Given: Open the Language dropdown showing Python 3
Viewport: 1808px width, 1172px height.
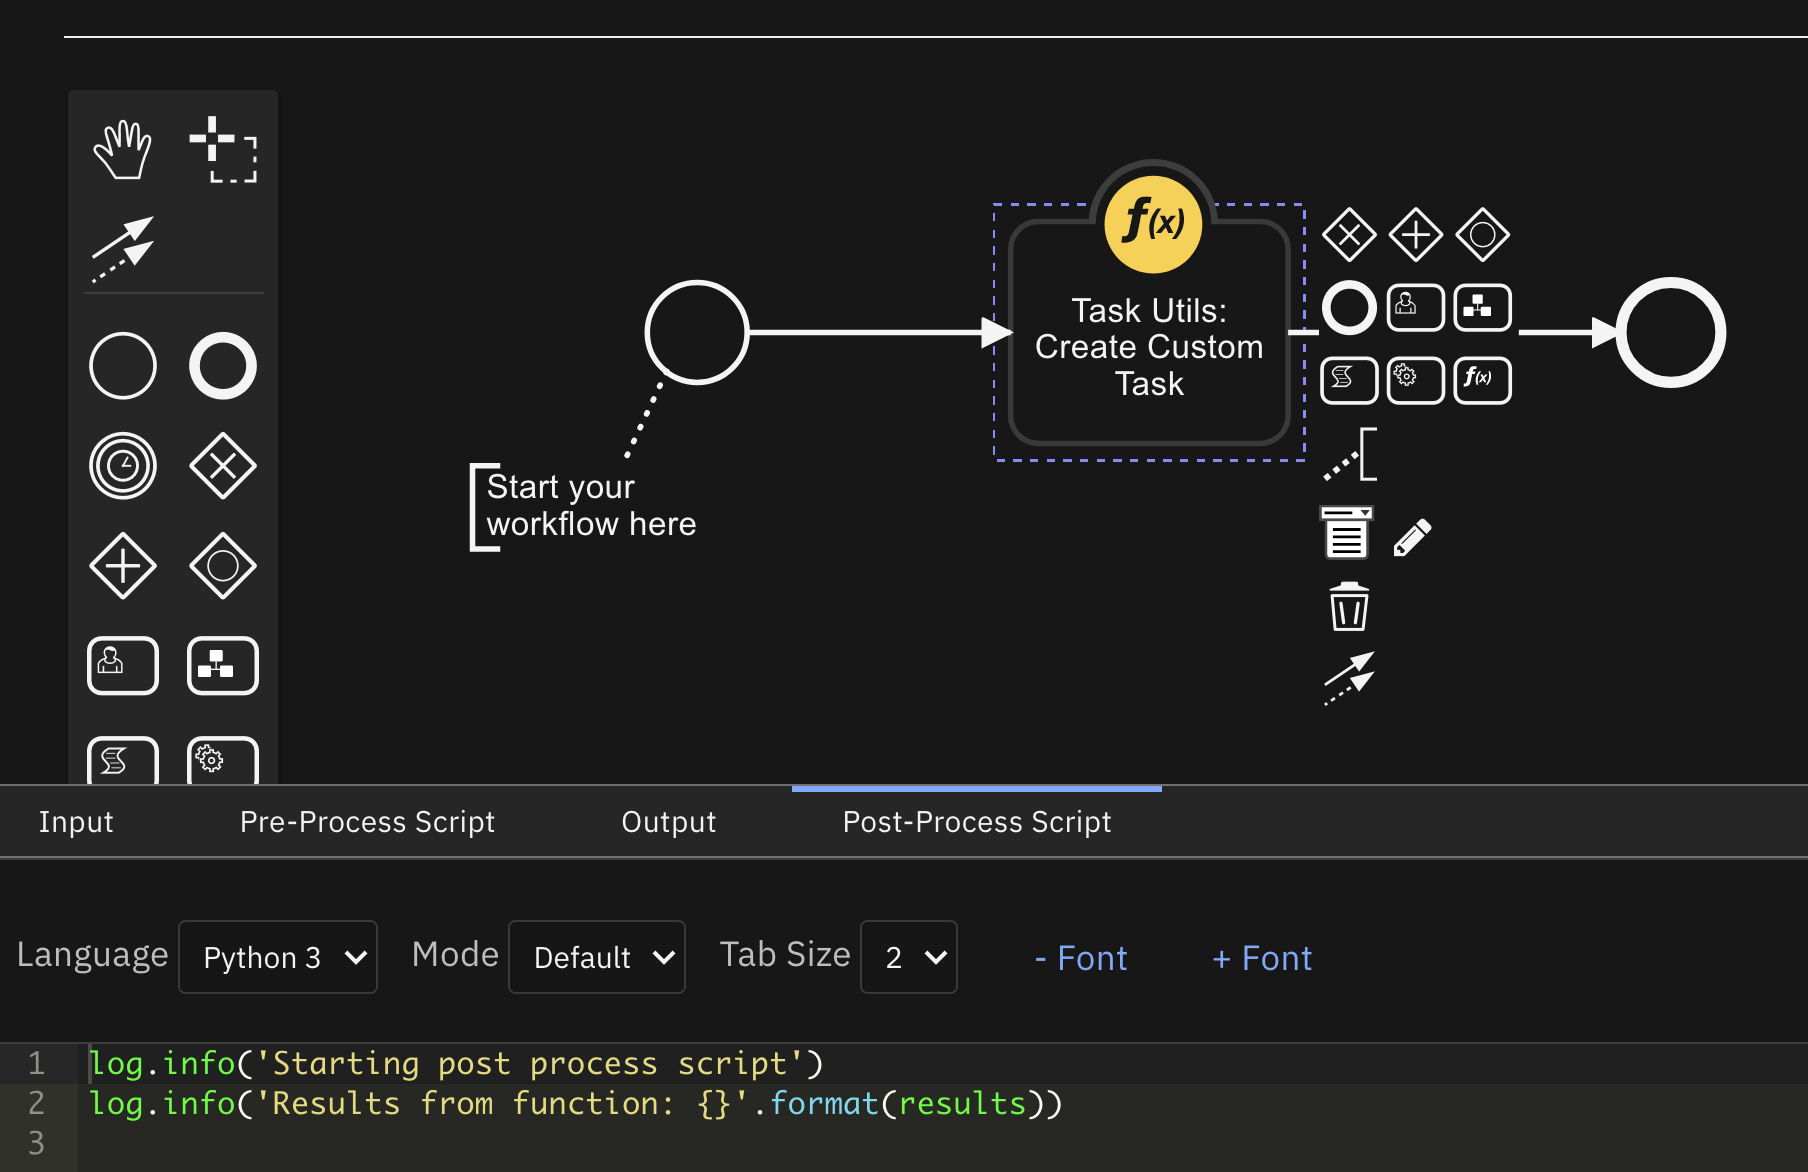Looking at the screenshot, I should [278, 957].
